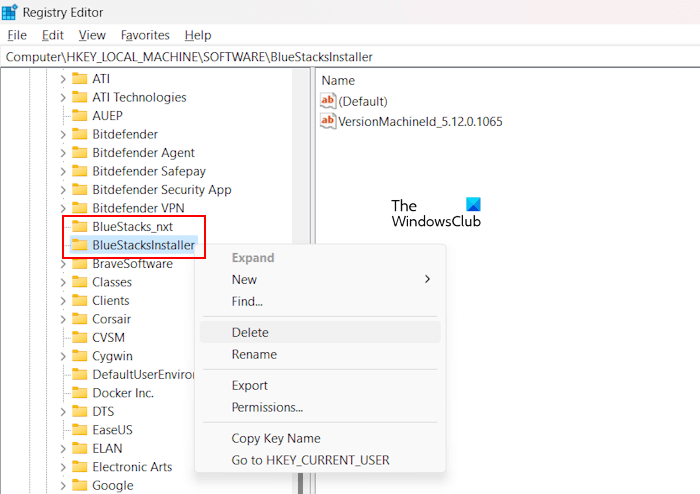Image resolution: width=700 pixels, height=494 pixels.
Task: Open the Favorites menu
Action: tap(145, 35)
